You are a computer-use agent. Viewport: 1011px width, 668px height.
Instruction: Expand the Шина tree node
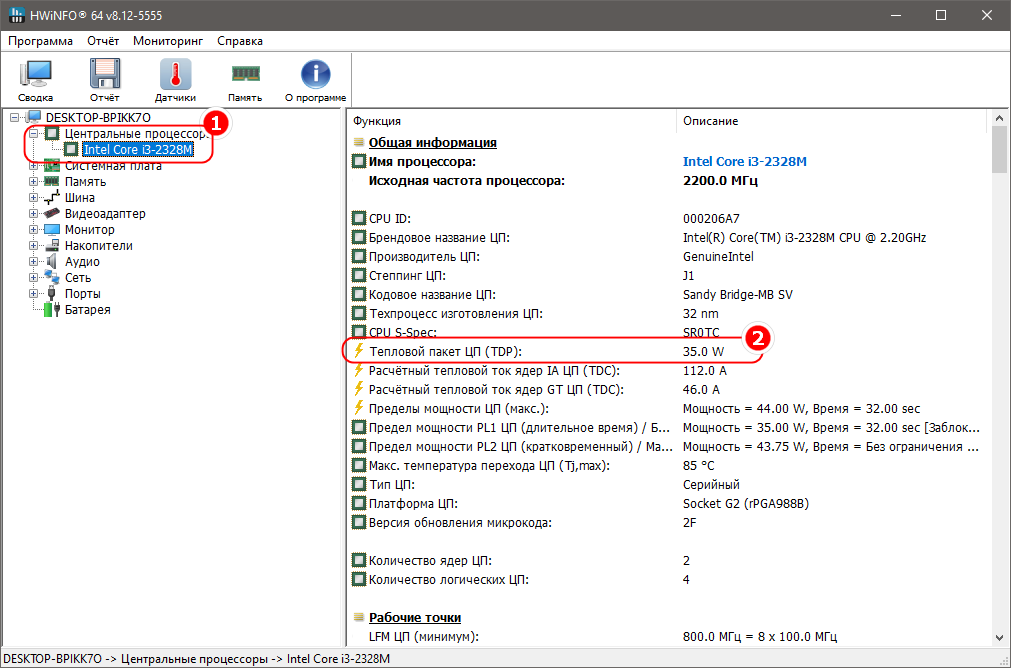coord(34,198)
